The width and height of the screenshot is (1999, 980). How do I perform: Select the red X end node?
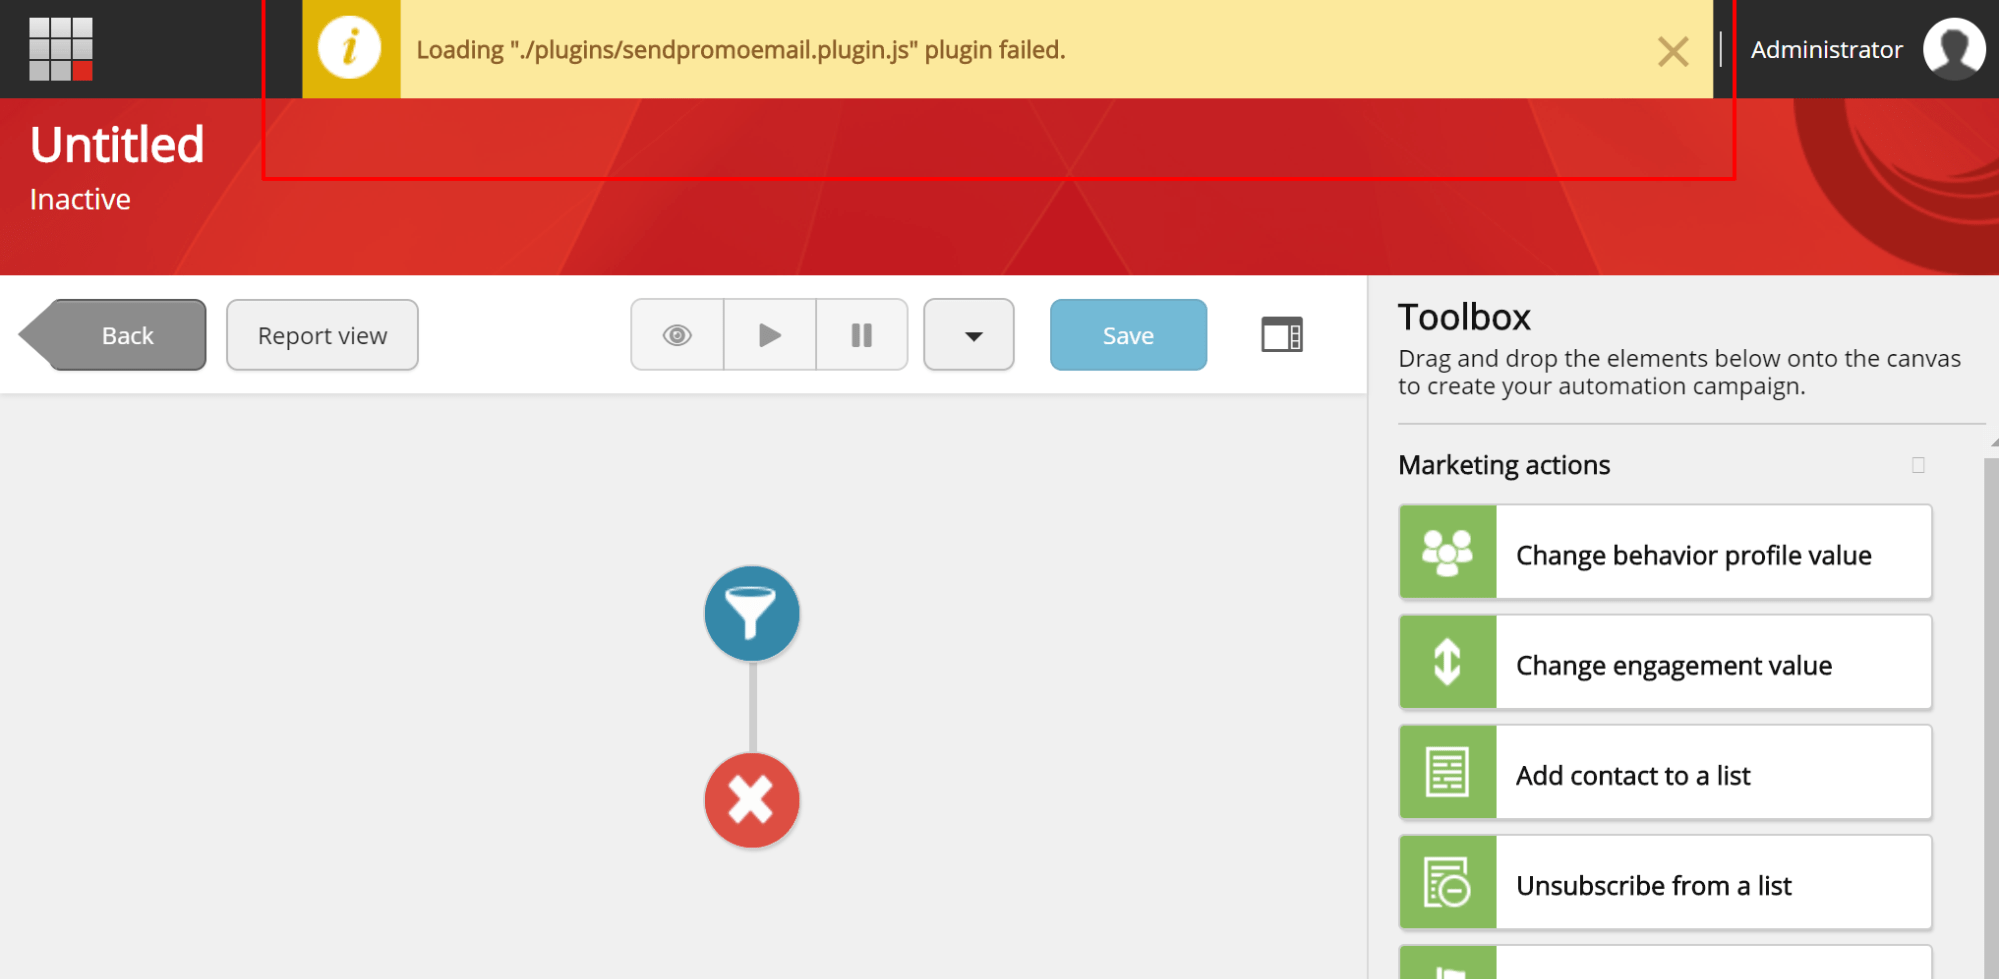(x=752, y=800)
